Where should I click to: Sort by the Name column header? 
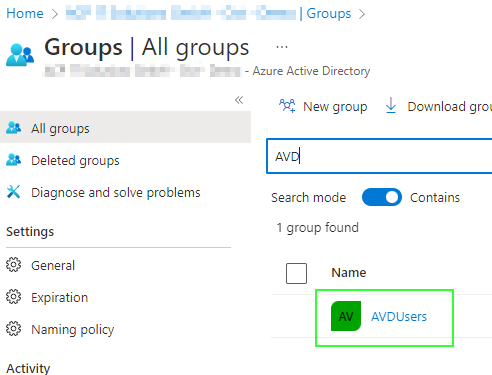coord(349,273)
